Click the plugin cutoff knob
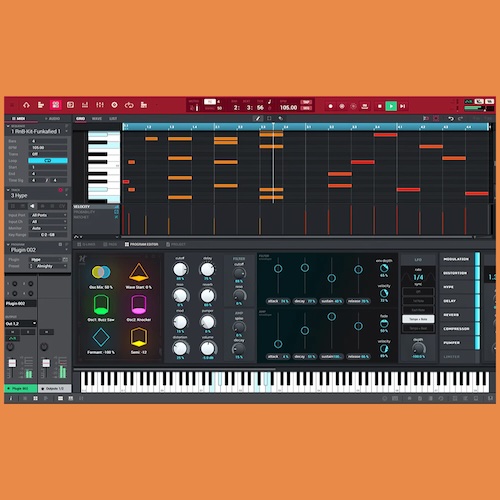Image resolution: width=500 pixels, height=500 pixels. coord(180,269)
